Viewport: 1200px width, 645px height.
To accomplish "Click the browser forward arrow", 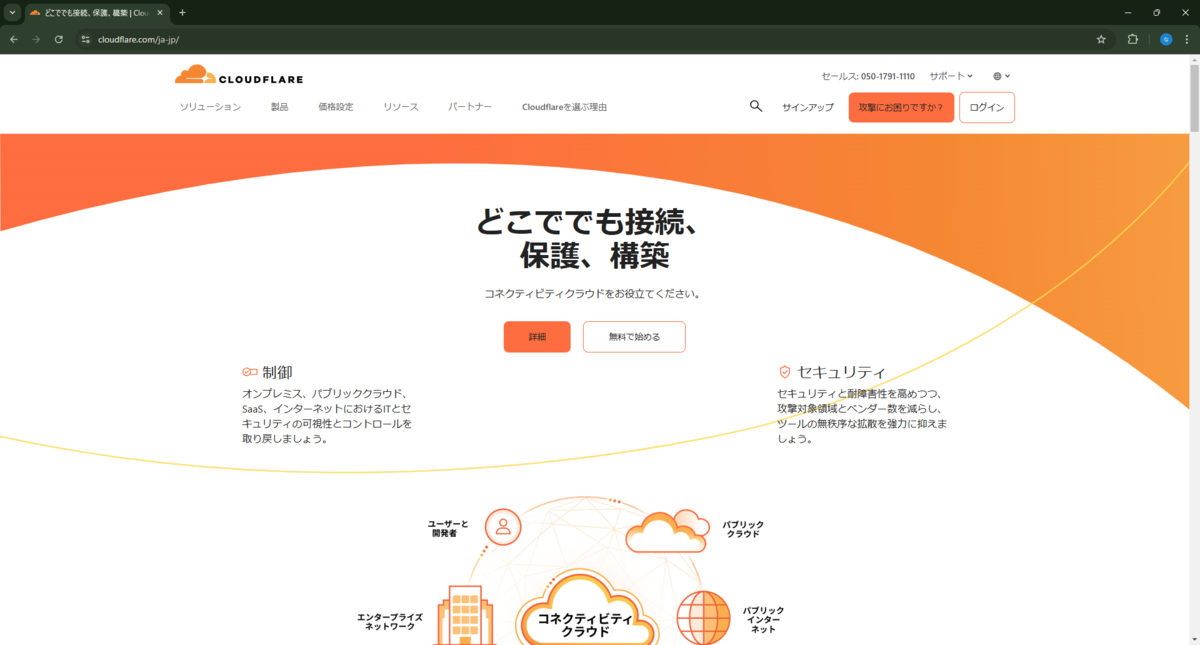I will click(36, 39).
